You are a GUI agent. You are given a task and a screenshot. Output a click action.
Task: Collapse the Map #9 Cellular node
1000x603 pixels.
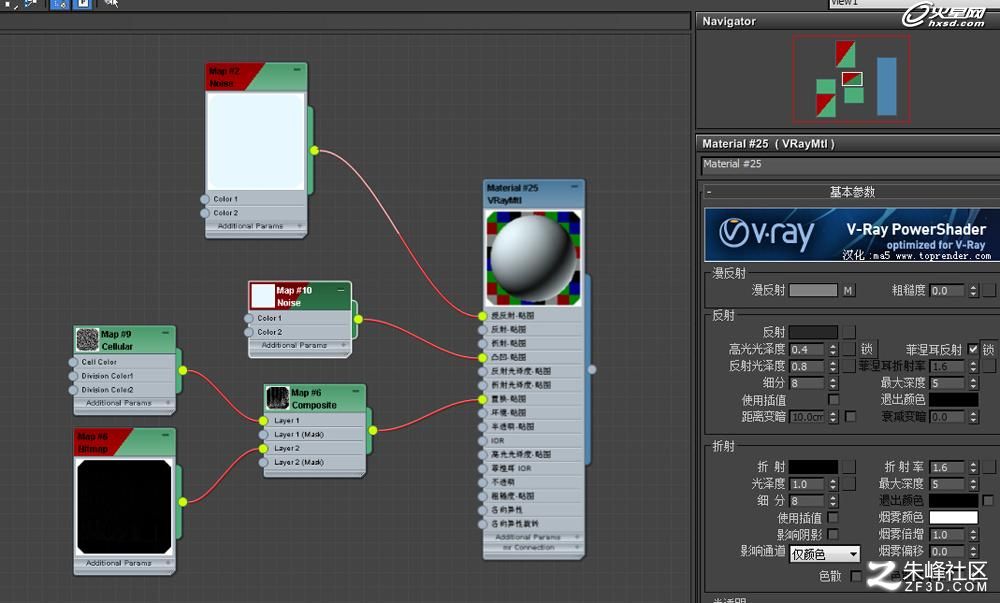point(166,332)
